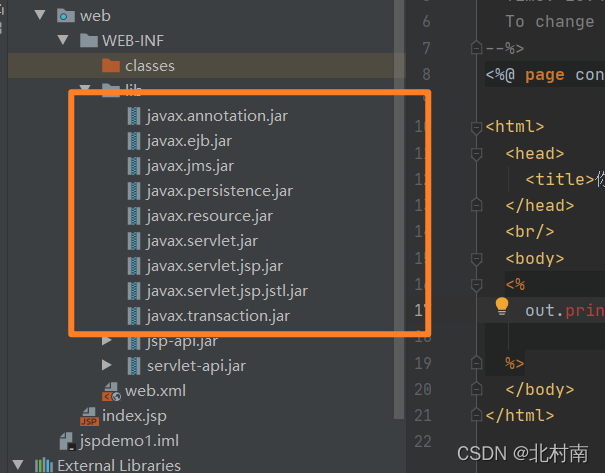The image size is (605, 473).
Task: Collapse the WEB-INF folder arrow
Action: click(x=63, y=40)
